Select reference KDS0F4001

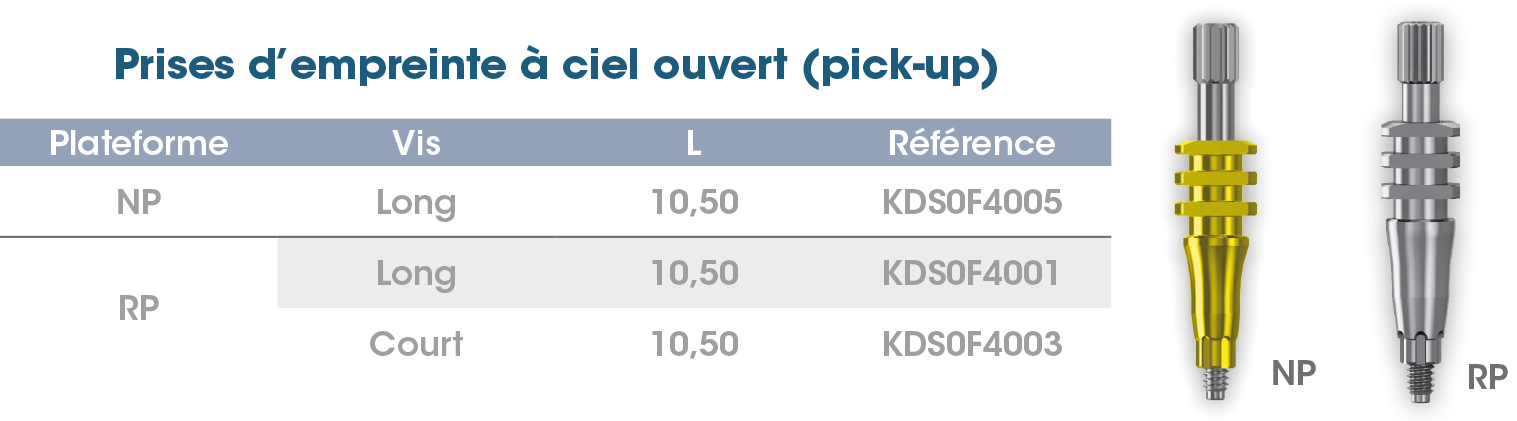click(971, 273)
